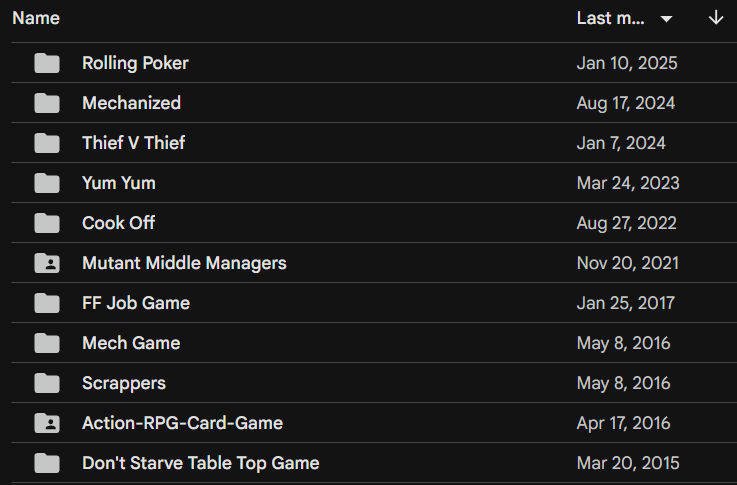
Task: Click the Last modified column header text
Action: (x=611, y=19)
